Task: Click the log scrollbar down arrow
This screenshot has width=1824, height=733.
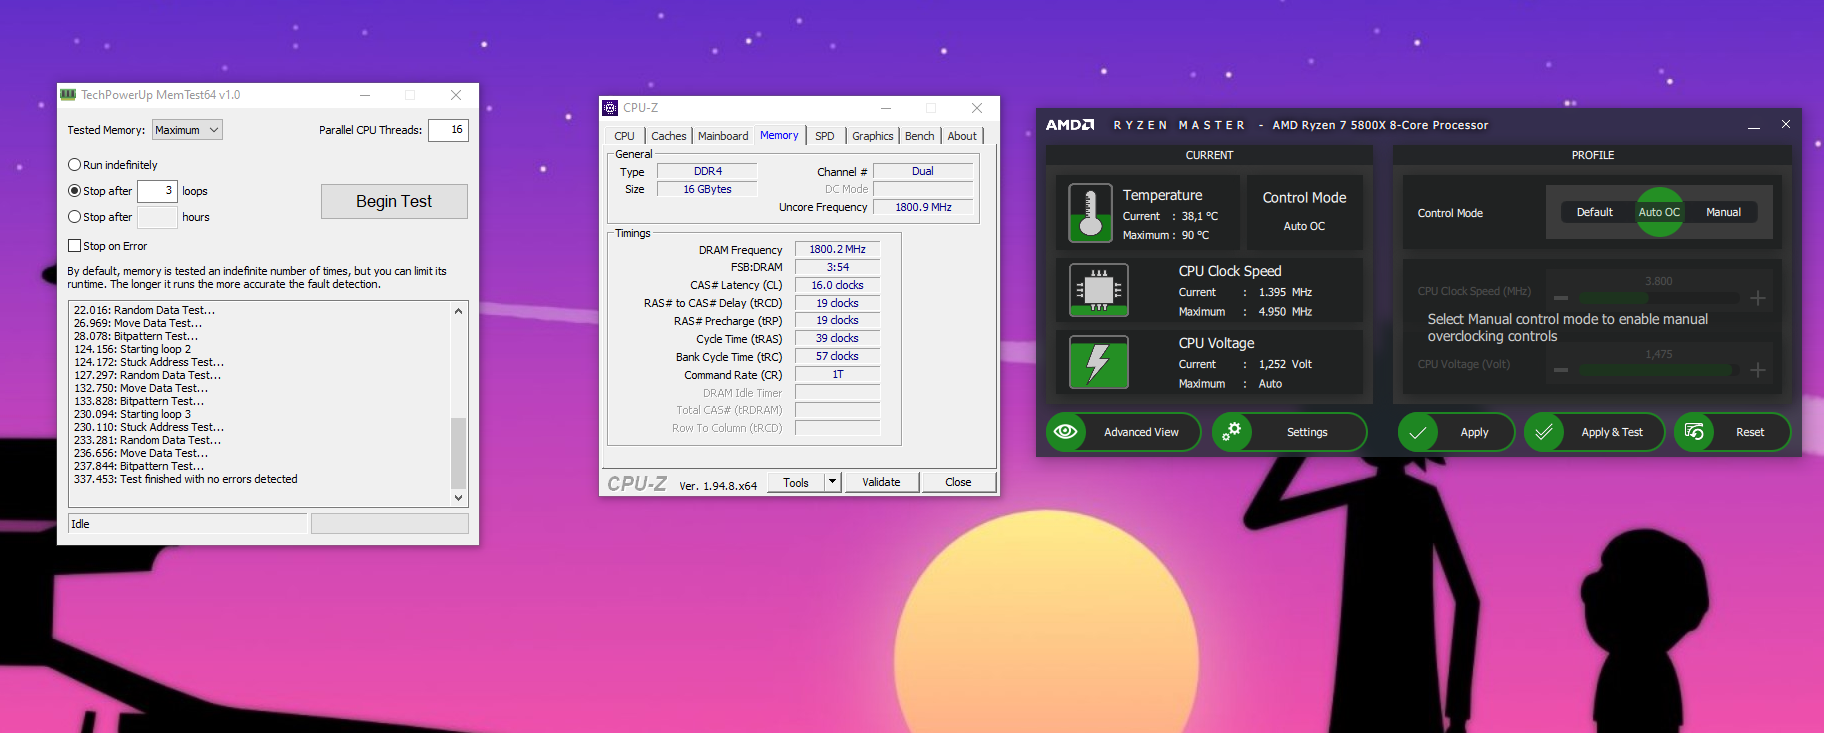Action: pyautogui.click(x=459, y=497)
